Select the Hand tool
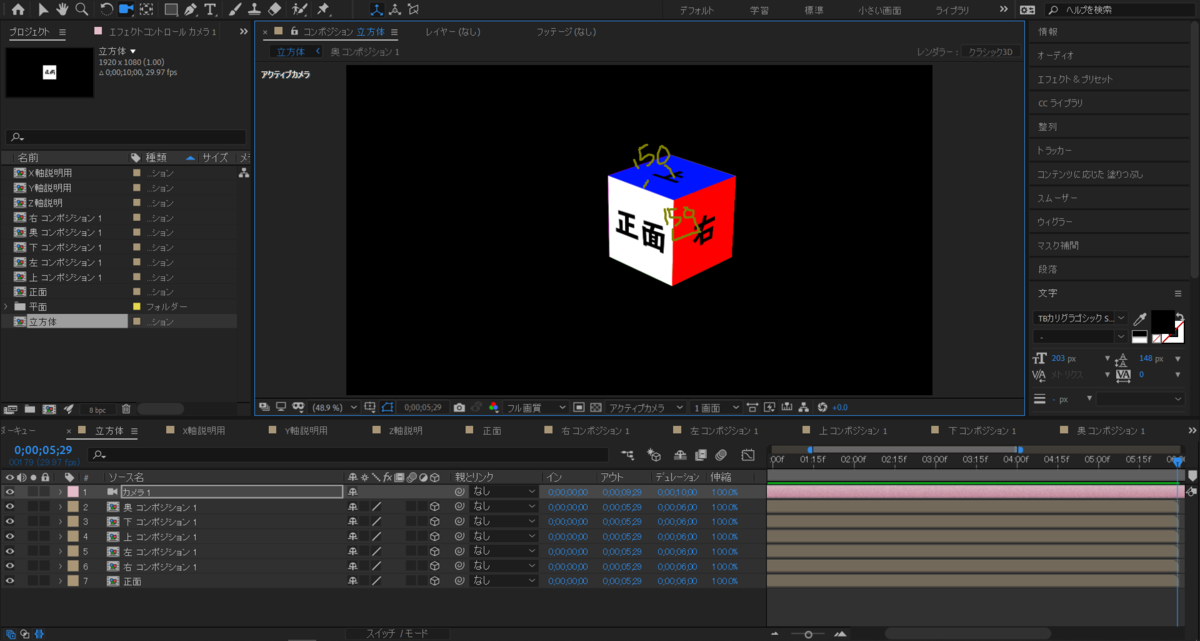Viewport: 1200px width, 641px height. 62,9
